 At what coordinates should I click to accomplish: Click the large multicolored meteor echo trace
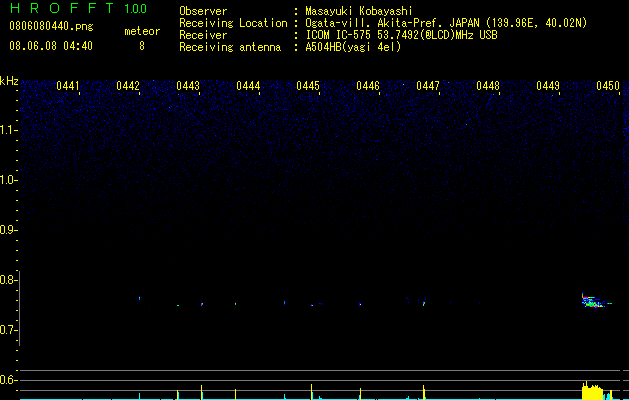pyautogui.click(x=596, y=301)
